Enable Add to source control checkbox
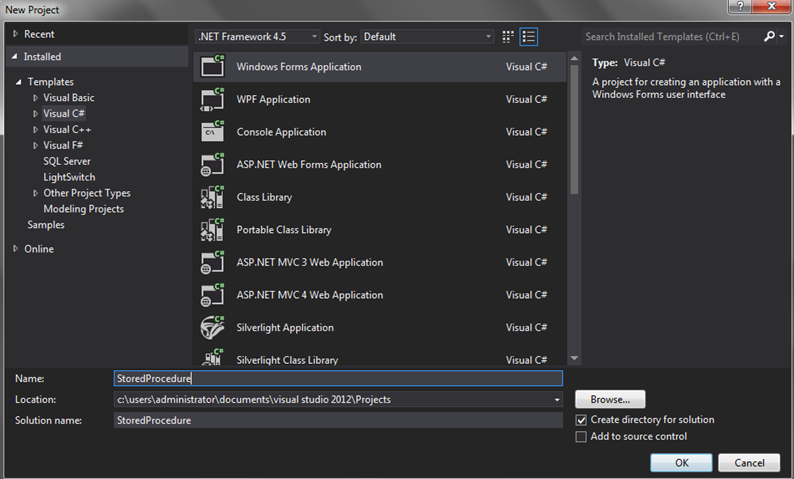Screen dimensions: 794x479 581,436
